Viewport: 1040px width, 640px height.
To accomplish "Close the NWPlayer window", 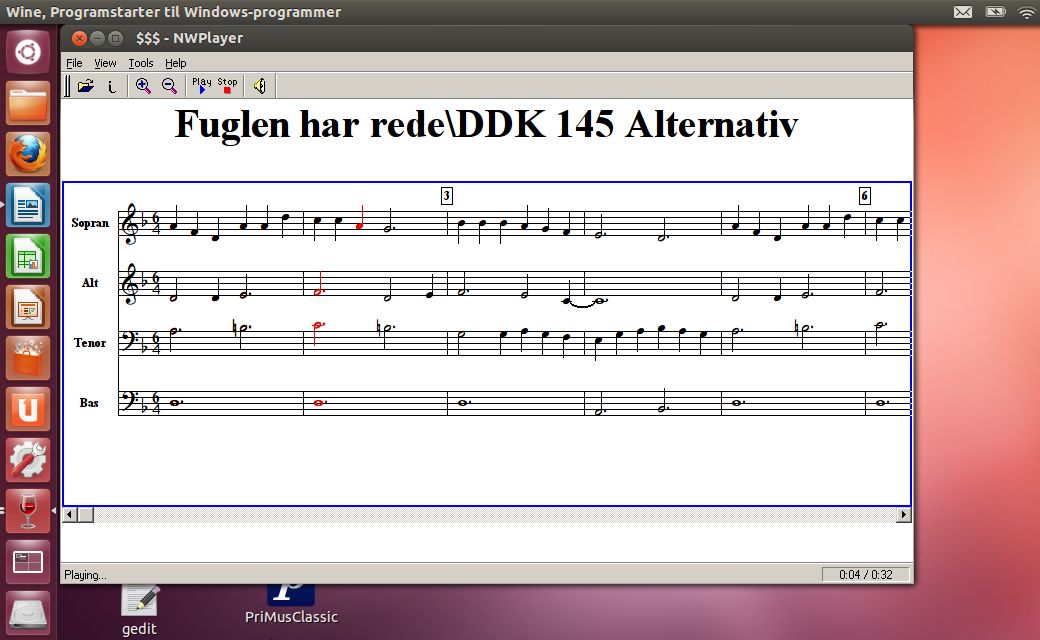I will 79,38.
